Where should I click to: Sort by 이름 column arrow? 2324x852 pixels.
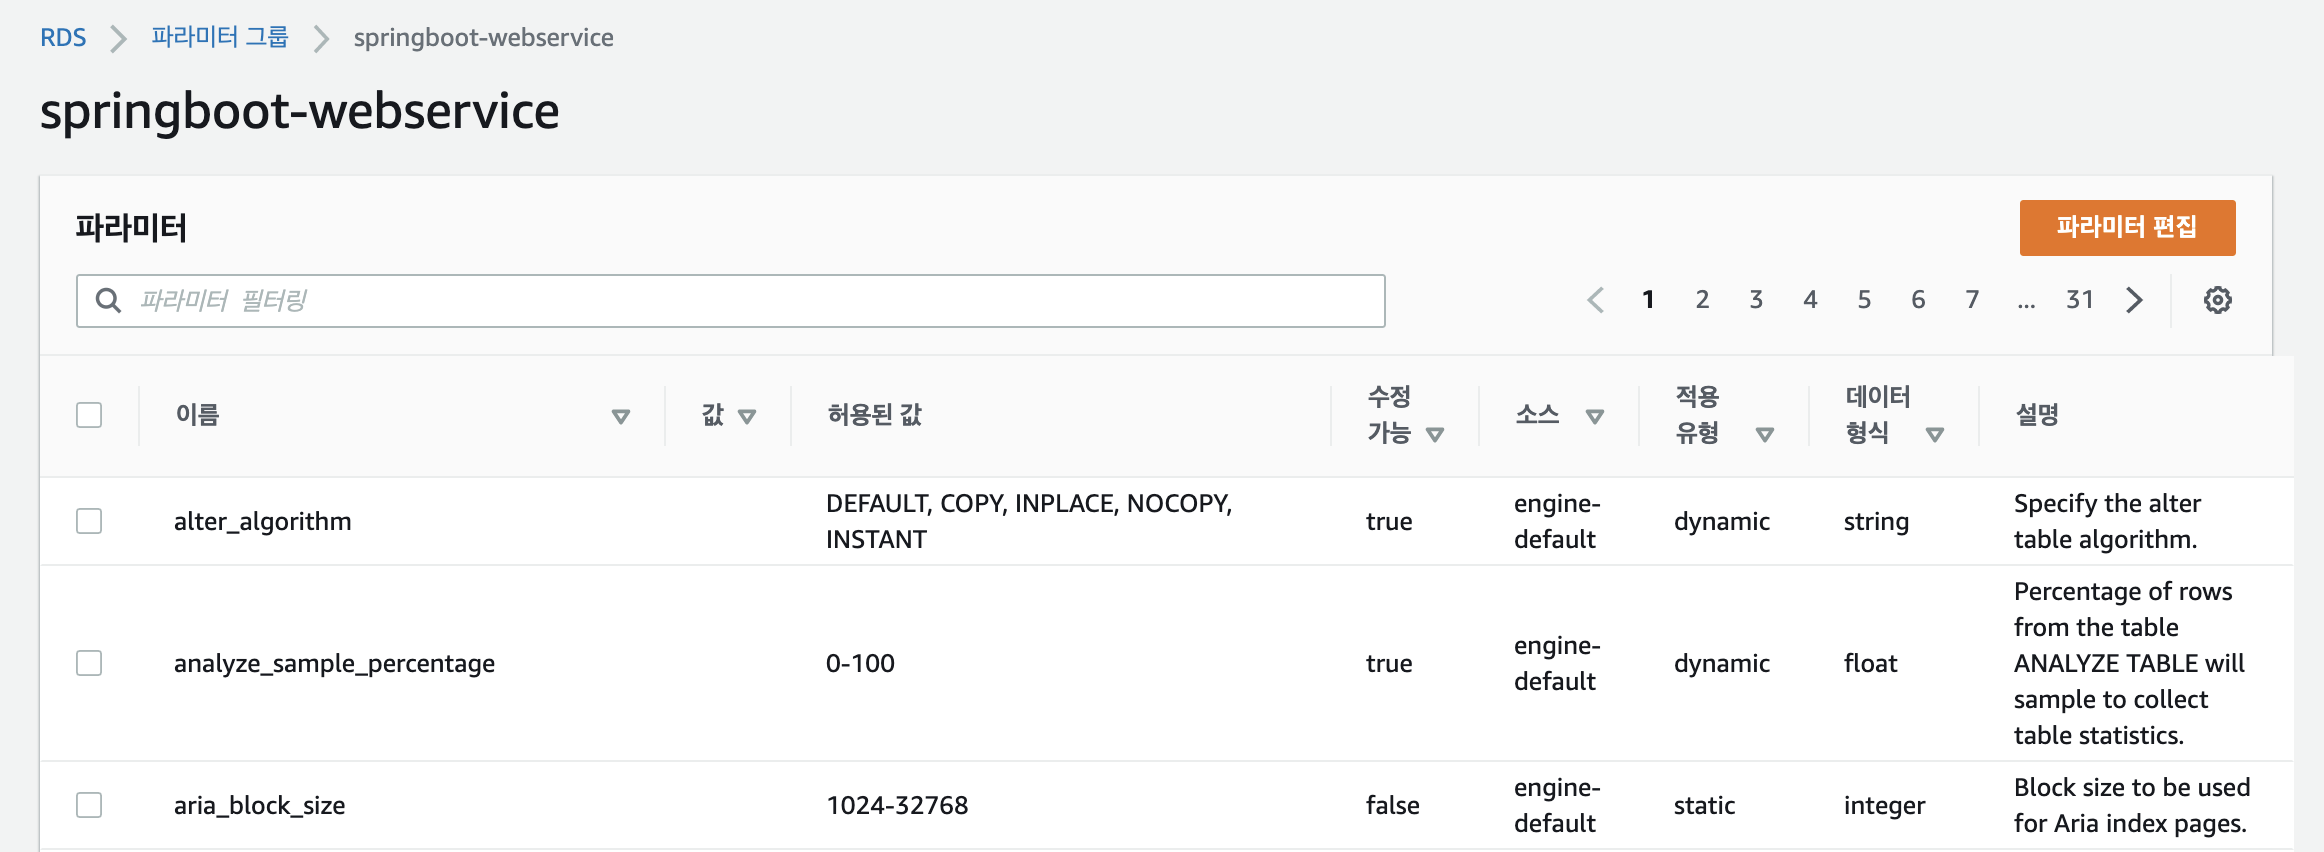[x=621, y=416]
